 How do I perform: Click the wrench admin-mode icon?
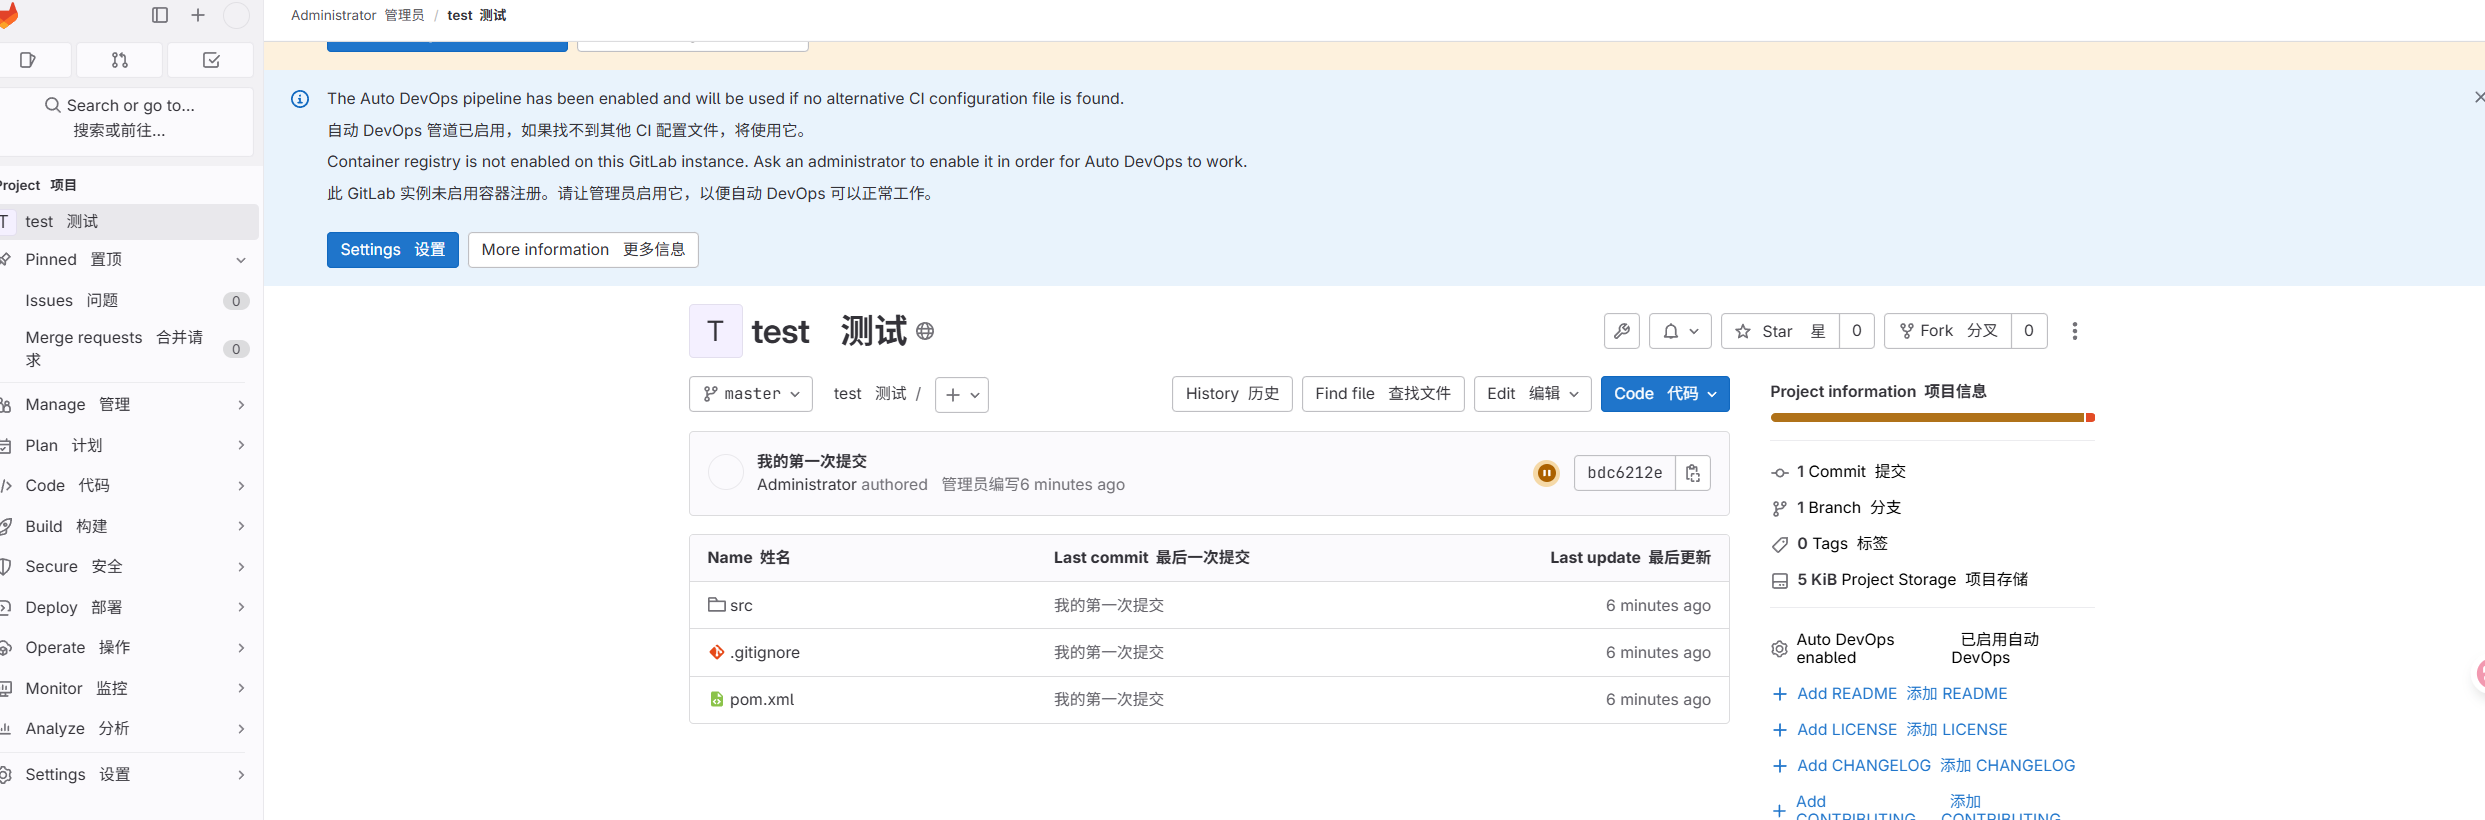coord(1621,331)
